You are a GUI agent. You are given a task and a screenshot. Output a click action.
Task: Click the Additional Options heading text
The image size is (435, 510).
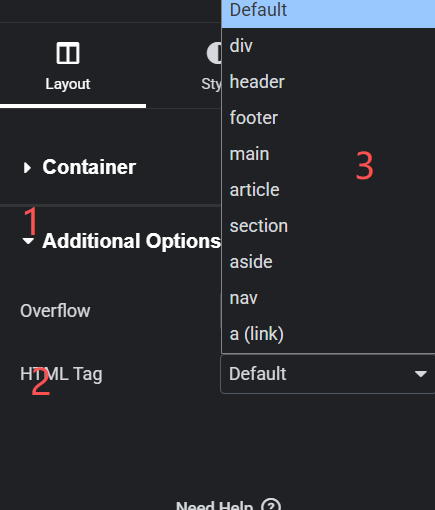132,241
